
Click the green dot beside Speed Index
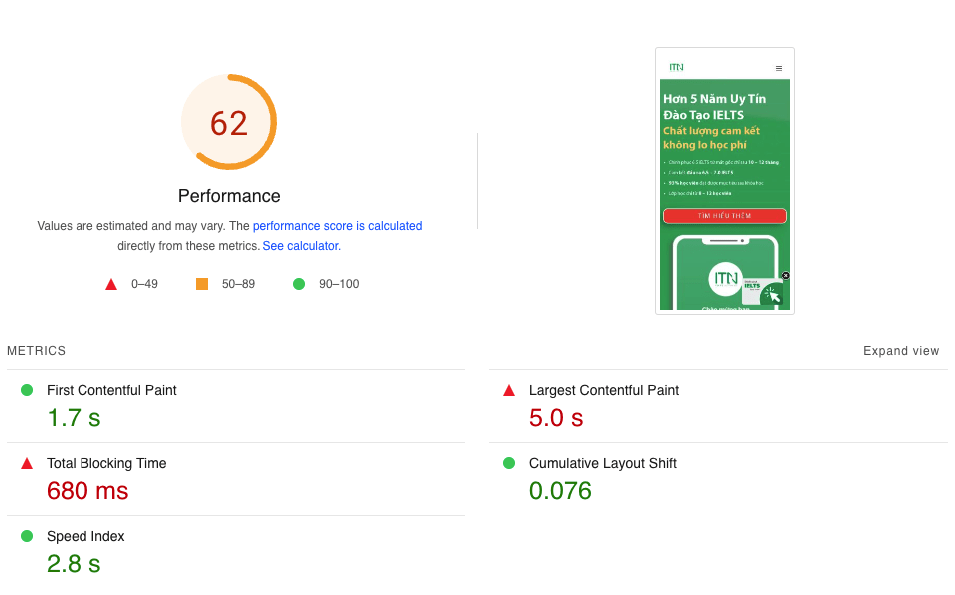[x=27, y=536]
